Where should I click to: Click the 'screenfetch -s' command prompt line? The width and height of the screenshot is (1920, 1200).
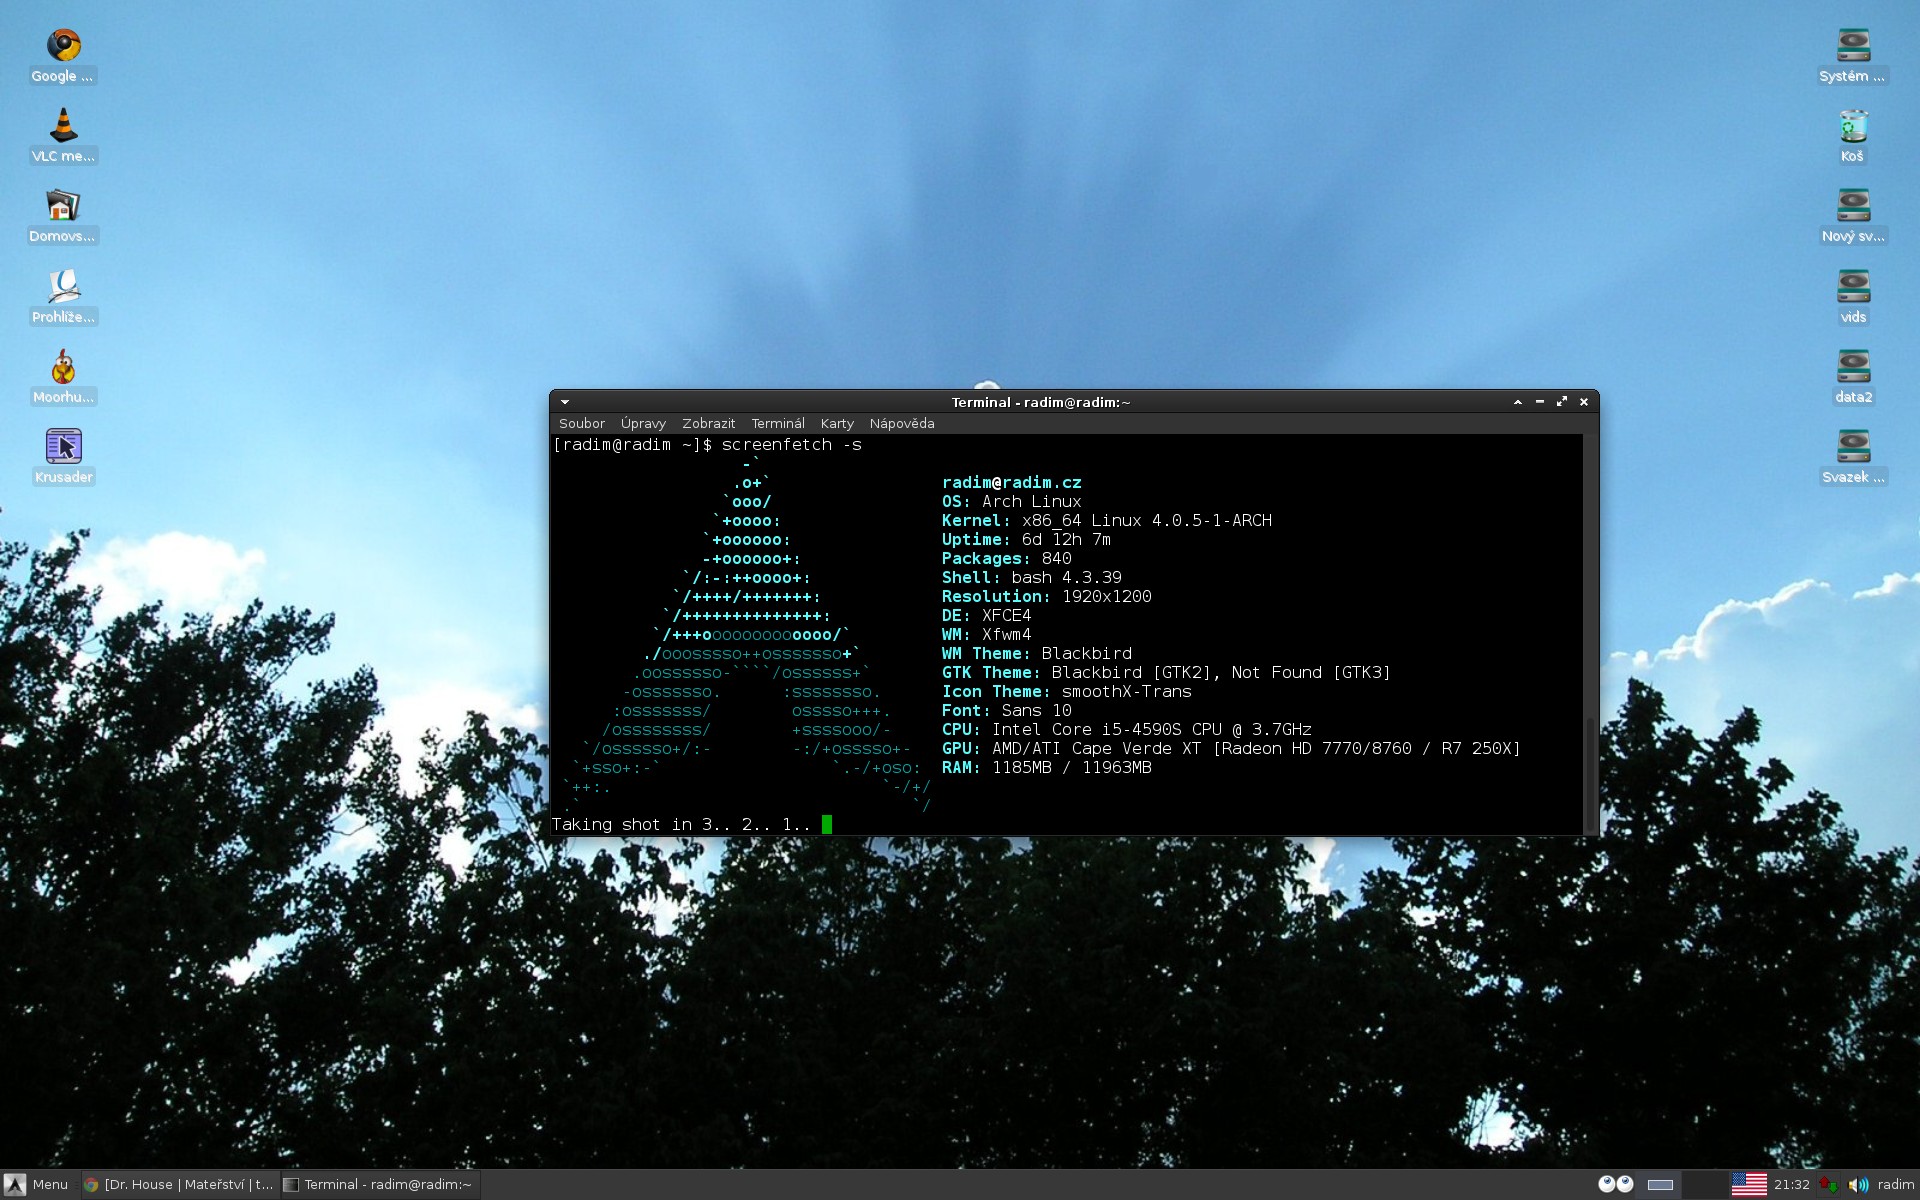pyautogui.click(x=707, y=444)
